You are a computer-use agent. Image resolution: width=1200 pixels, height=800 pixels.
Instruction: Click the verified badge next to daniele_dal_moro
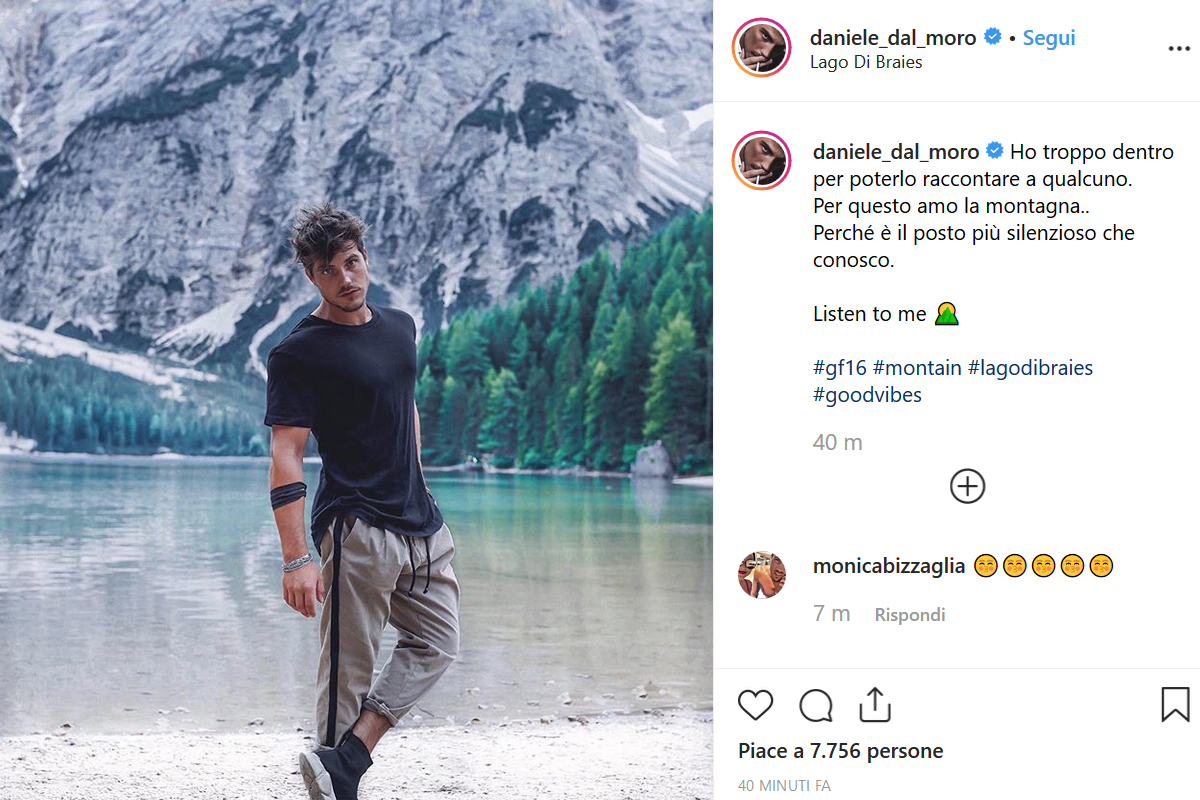click(992, 37)
